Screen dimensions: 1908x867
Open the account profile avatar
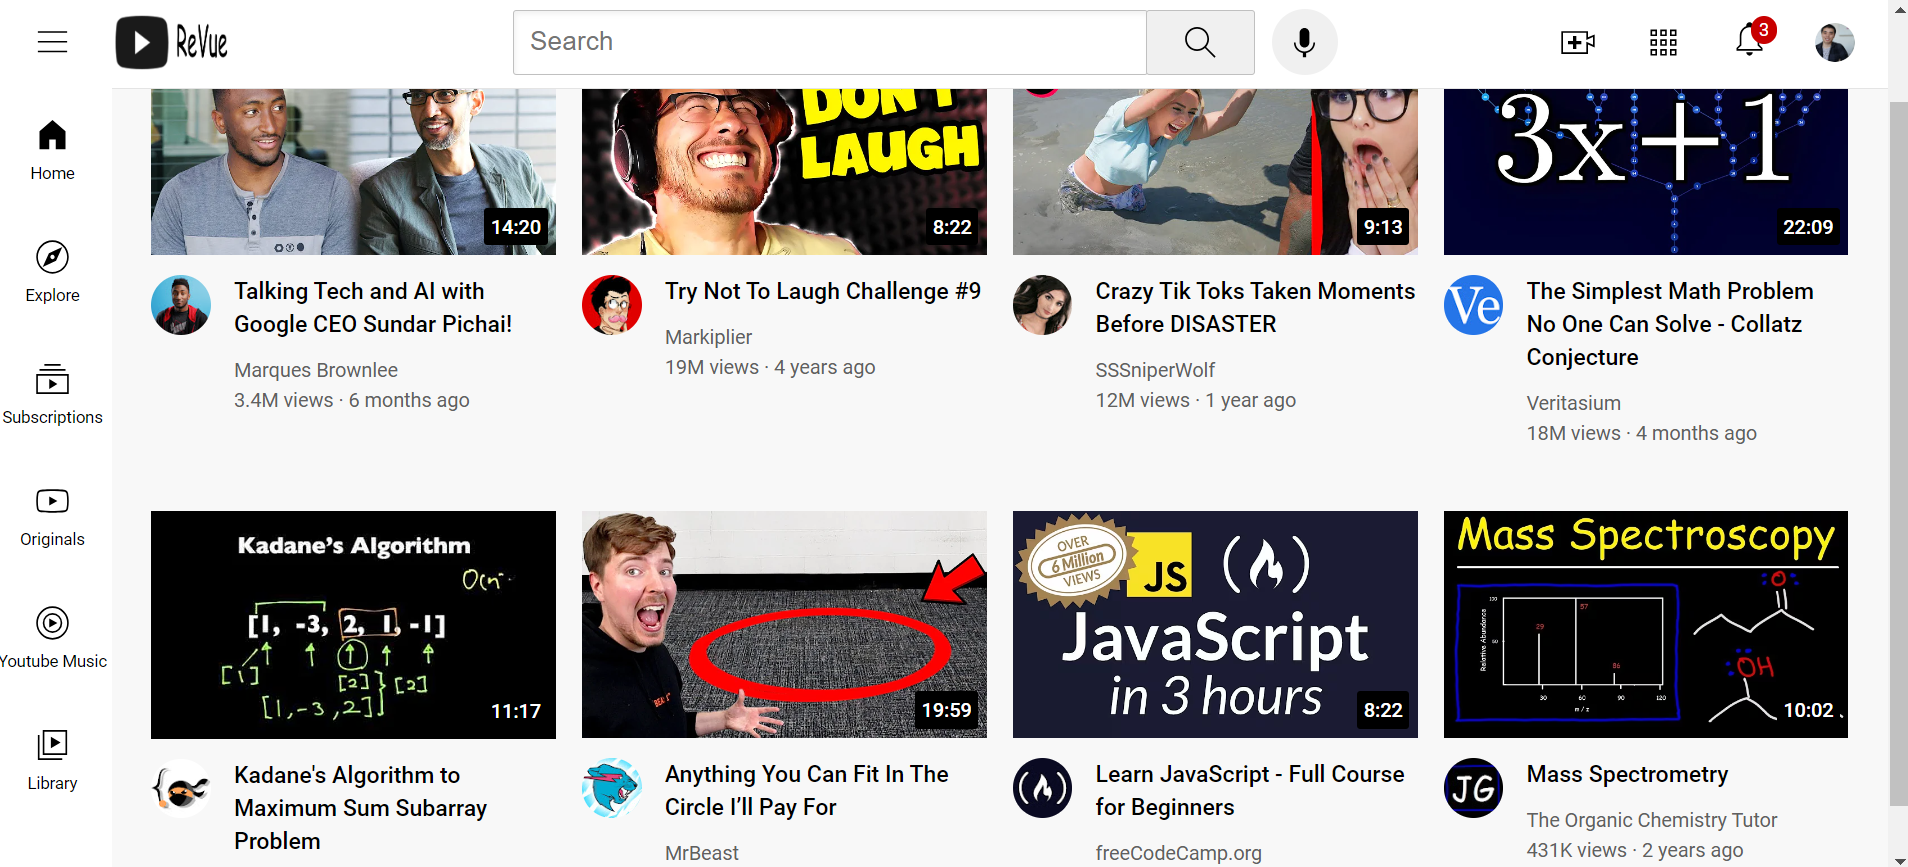pos(1834,42)
